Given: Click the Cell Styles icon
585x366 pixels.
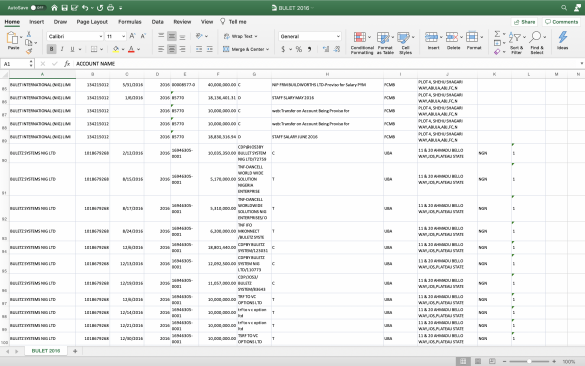Looking at the screenshot, I should pyautogui.click(x=403, y=37).
